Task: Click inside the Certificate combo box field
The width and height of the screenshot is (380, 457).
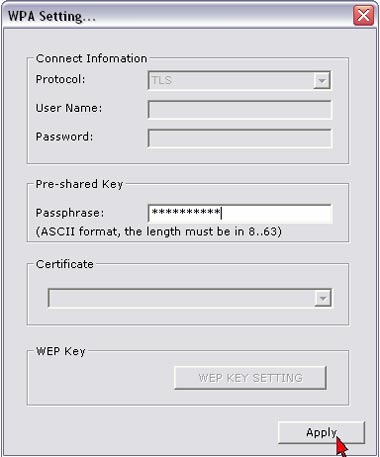Action: [190, 298]
